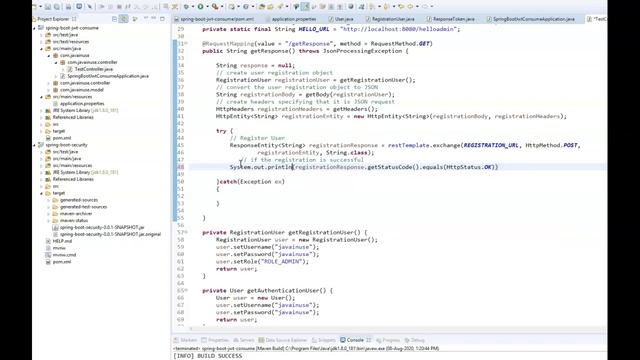Screen dimensions: 640x360
Task: Click the Console view icon in the bottom panel
Action: [343, 340]
